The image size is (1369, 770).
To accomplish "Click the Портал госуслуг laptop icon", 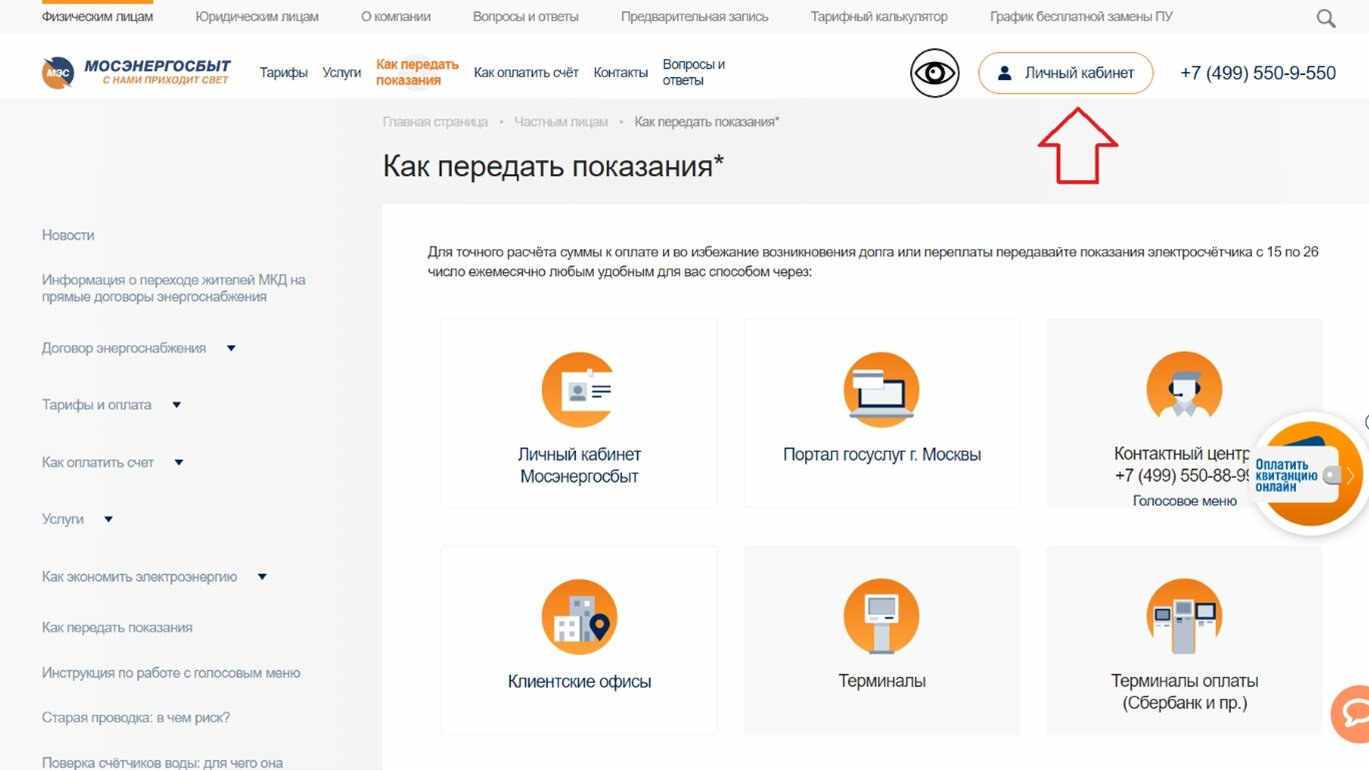I will pos(882,389).
